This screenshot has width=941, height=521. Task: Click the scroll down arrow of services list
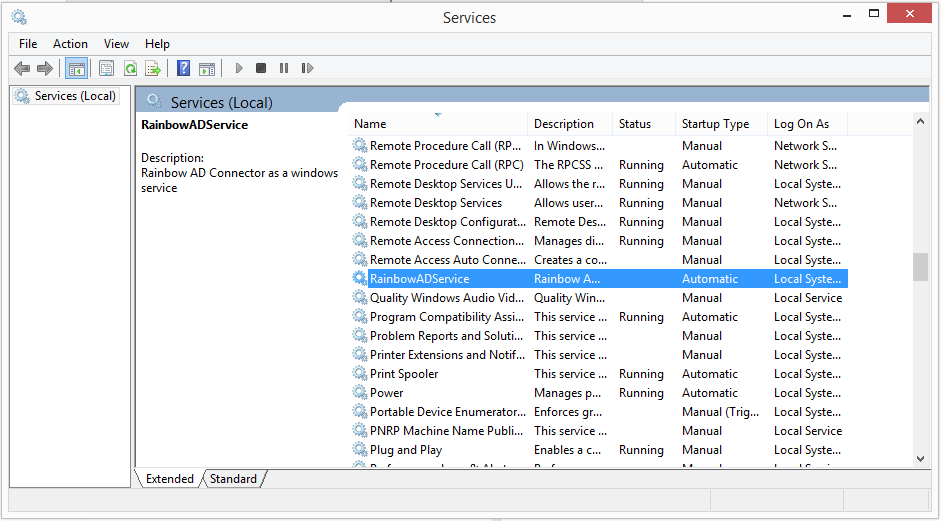921,458
